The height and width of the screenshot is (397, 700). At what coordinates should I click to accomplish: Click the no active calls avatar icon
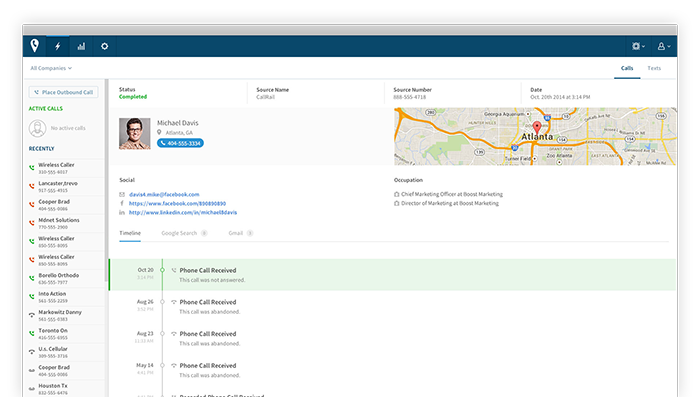37,128
